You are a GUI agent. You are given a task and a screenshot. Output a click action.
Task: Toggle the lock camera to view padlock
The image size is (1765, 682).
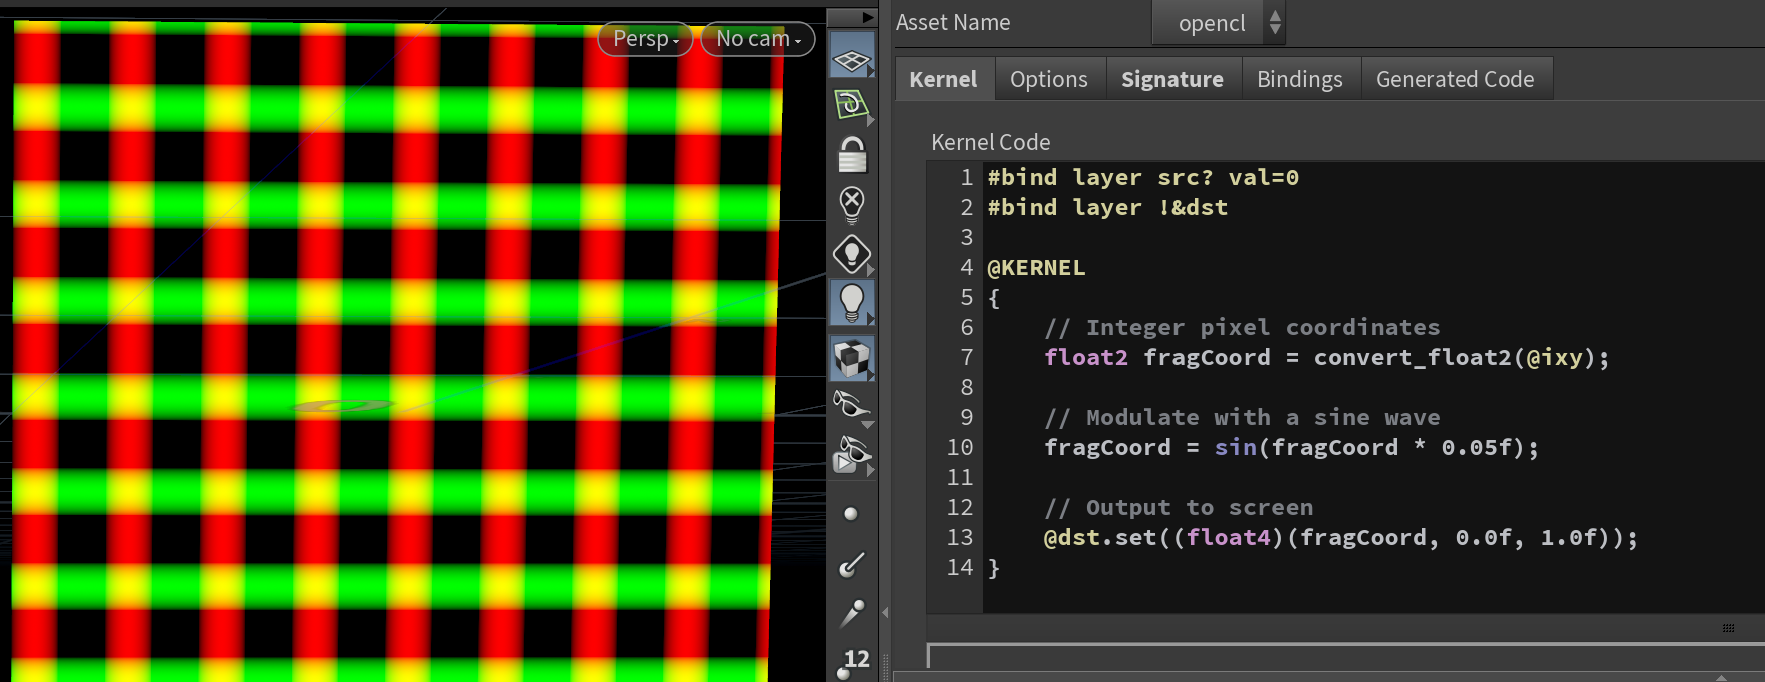pos(852,155)
